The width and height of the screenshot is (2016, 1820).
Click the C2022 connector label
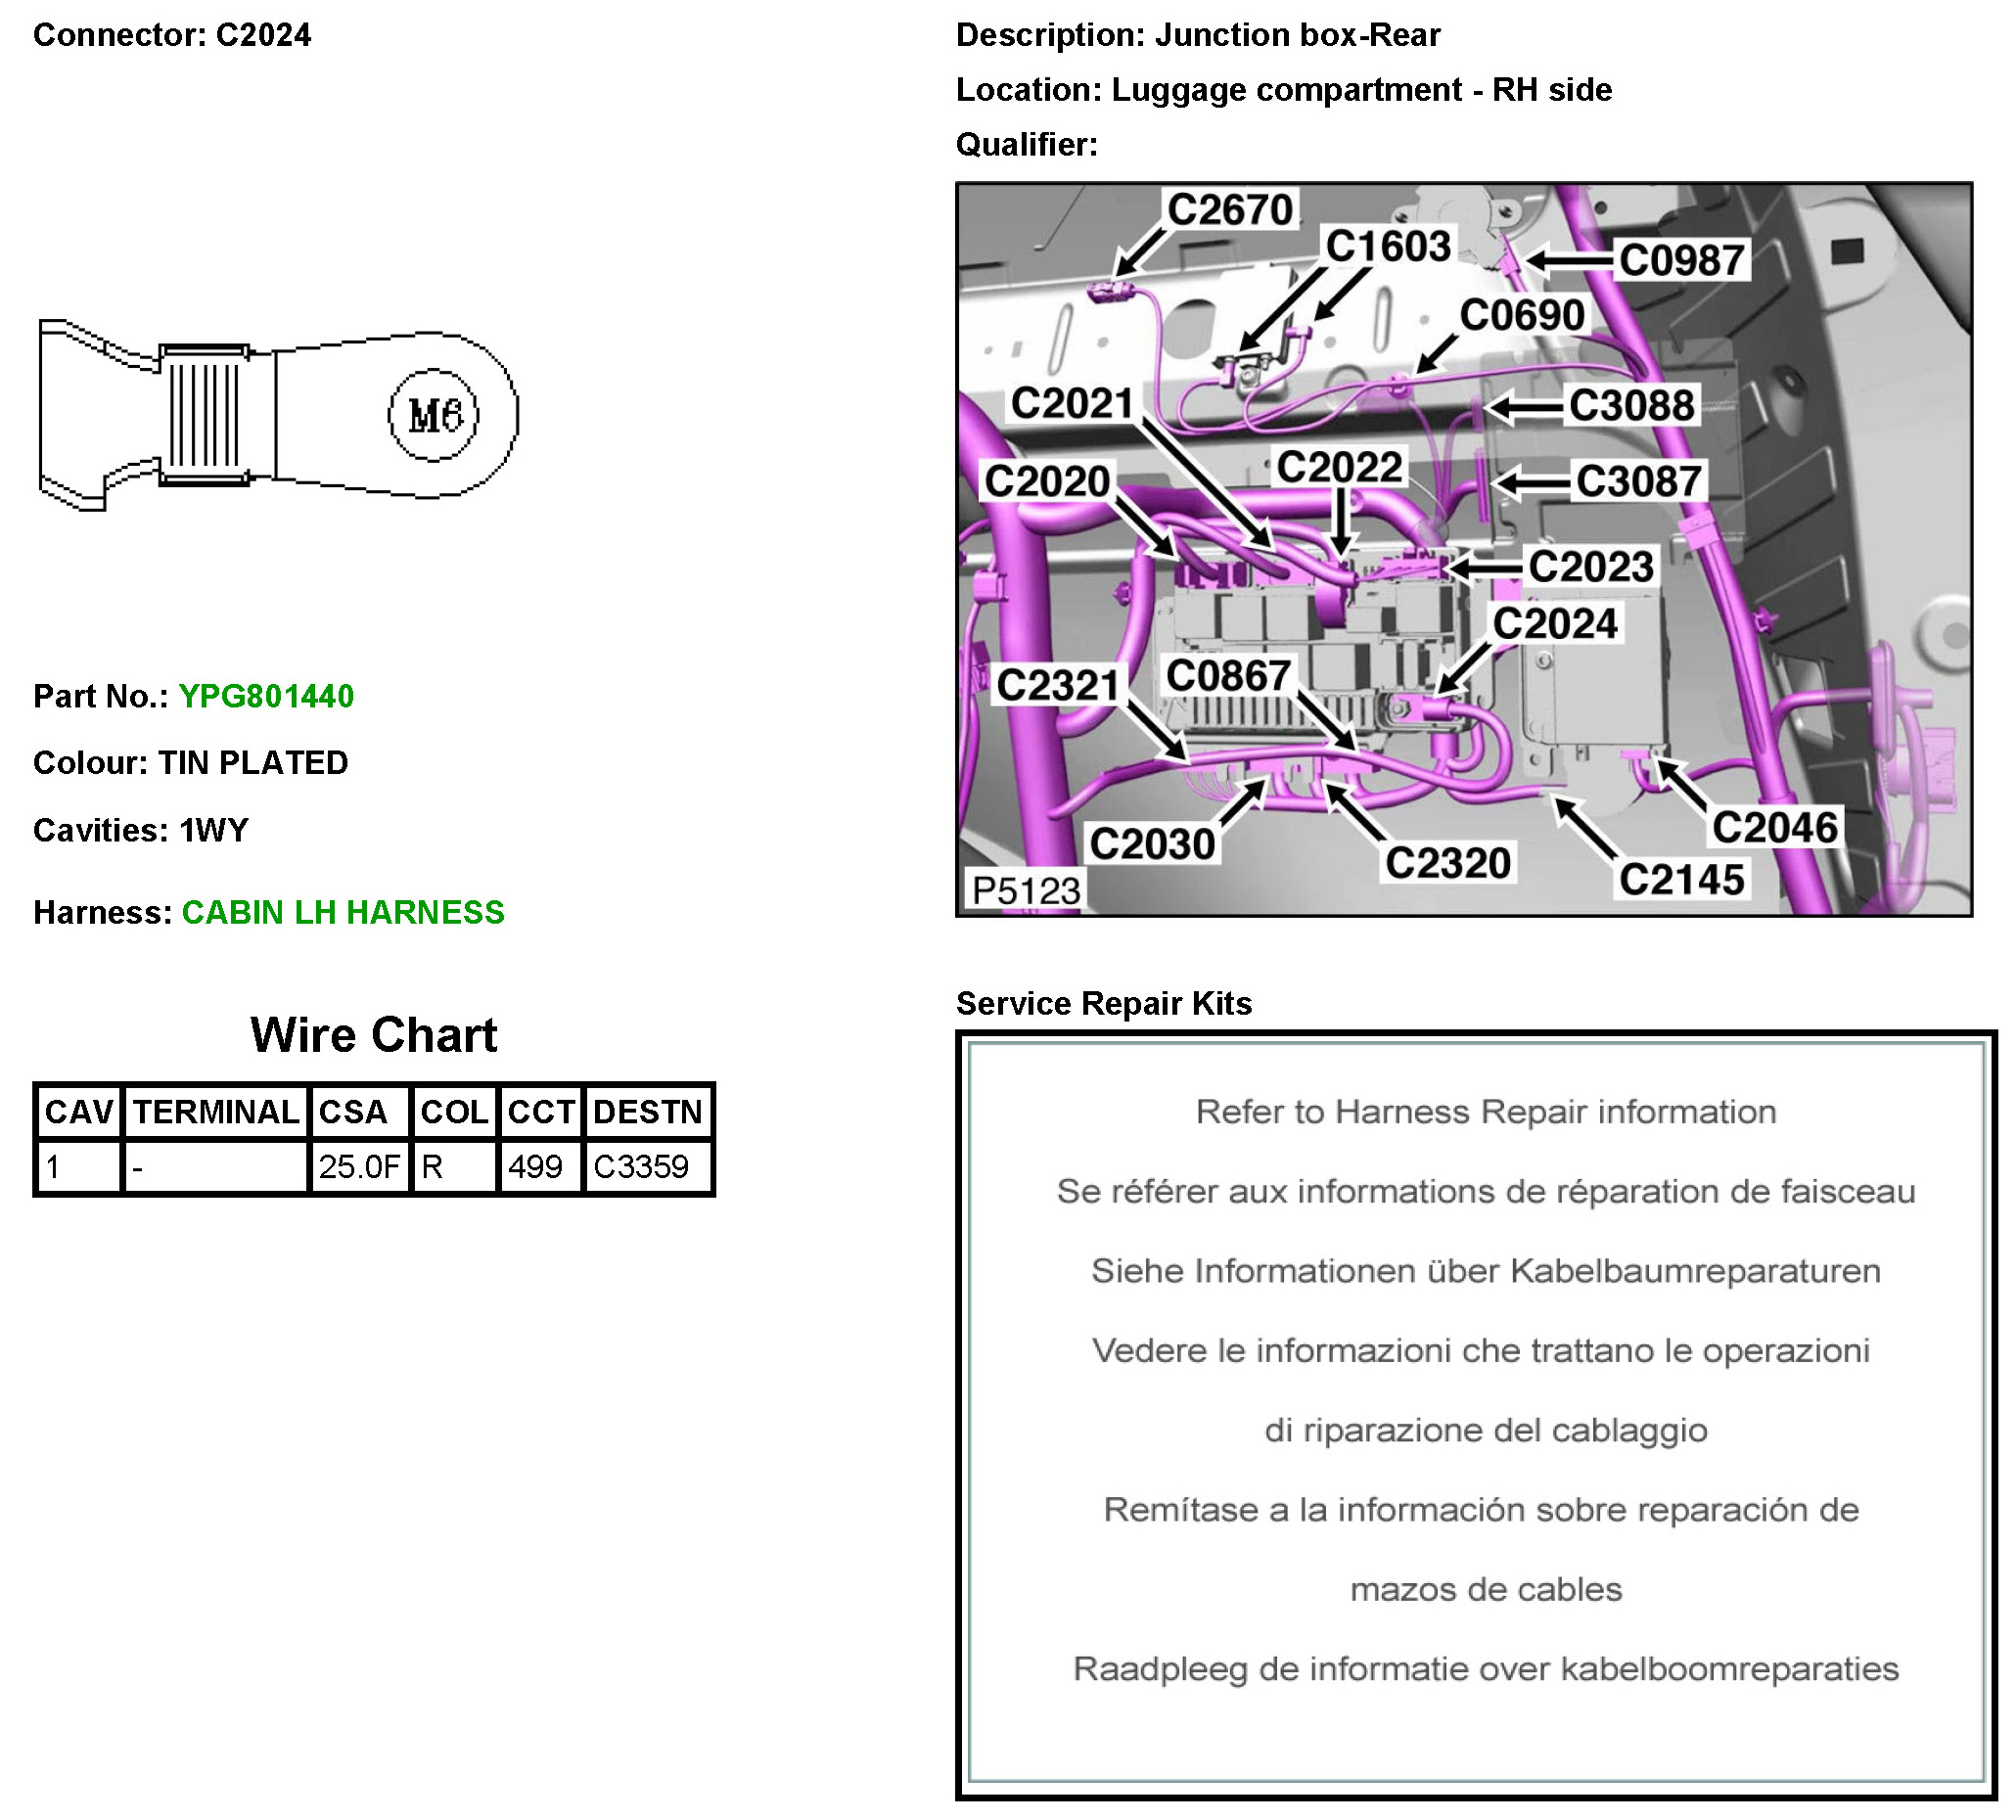(x=1340, y=467)
